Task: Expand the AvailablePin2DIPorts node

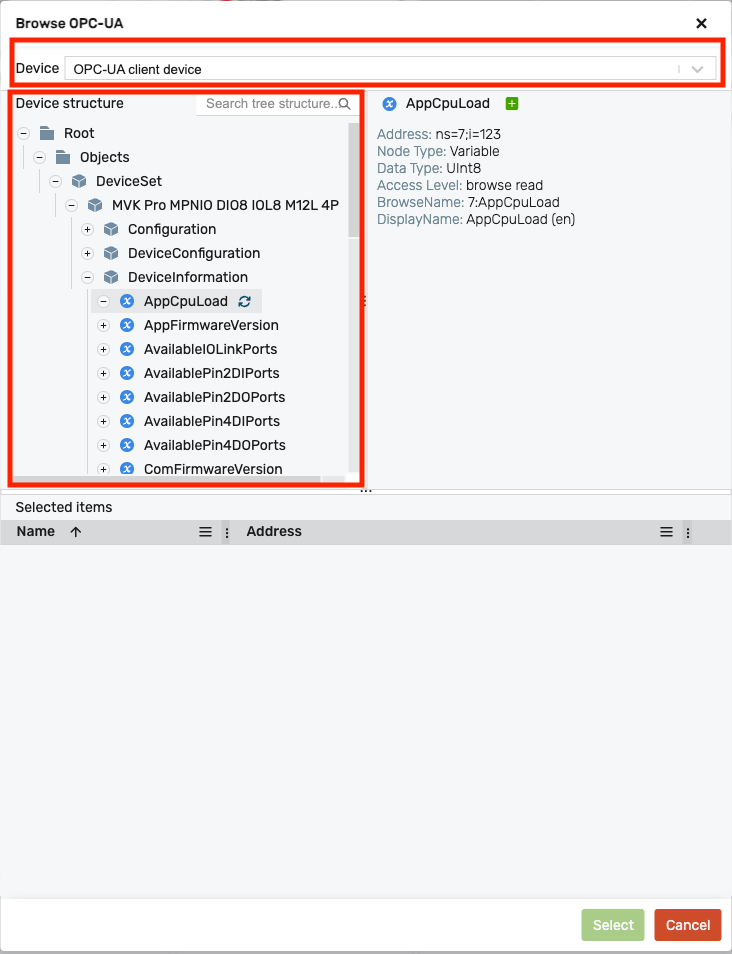Action: (103, 374)
